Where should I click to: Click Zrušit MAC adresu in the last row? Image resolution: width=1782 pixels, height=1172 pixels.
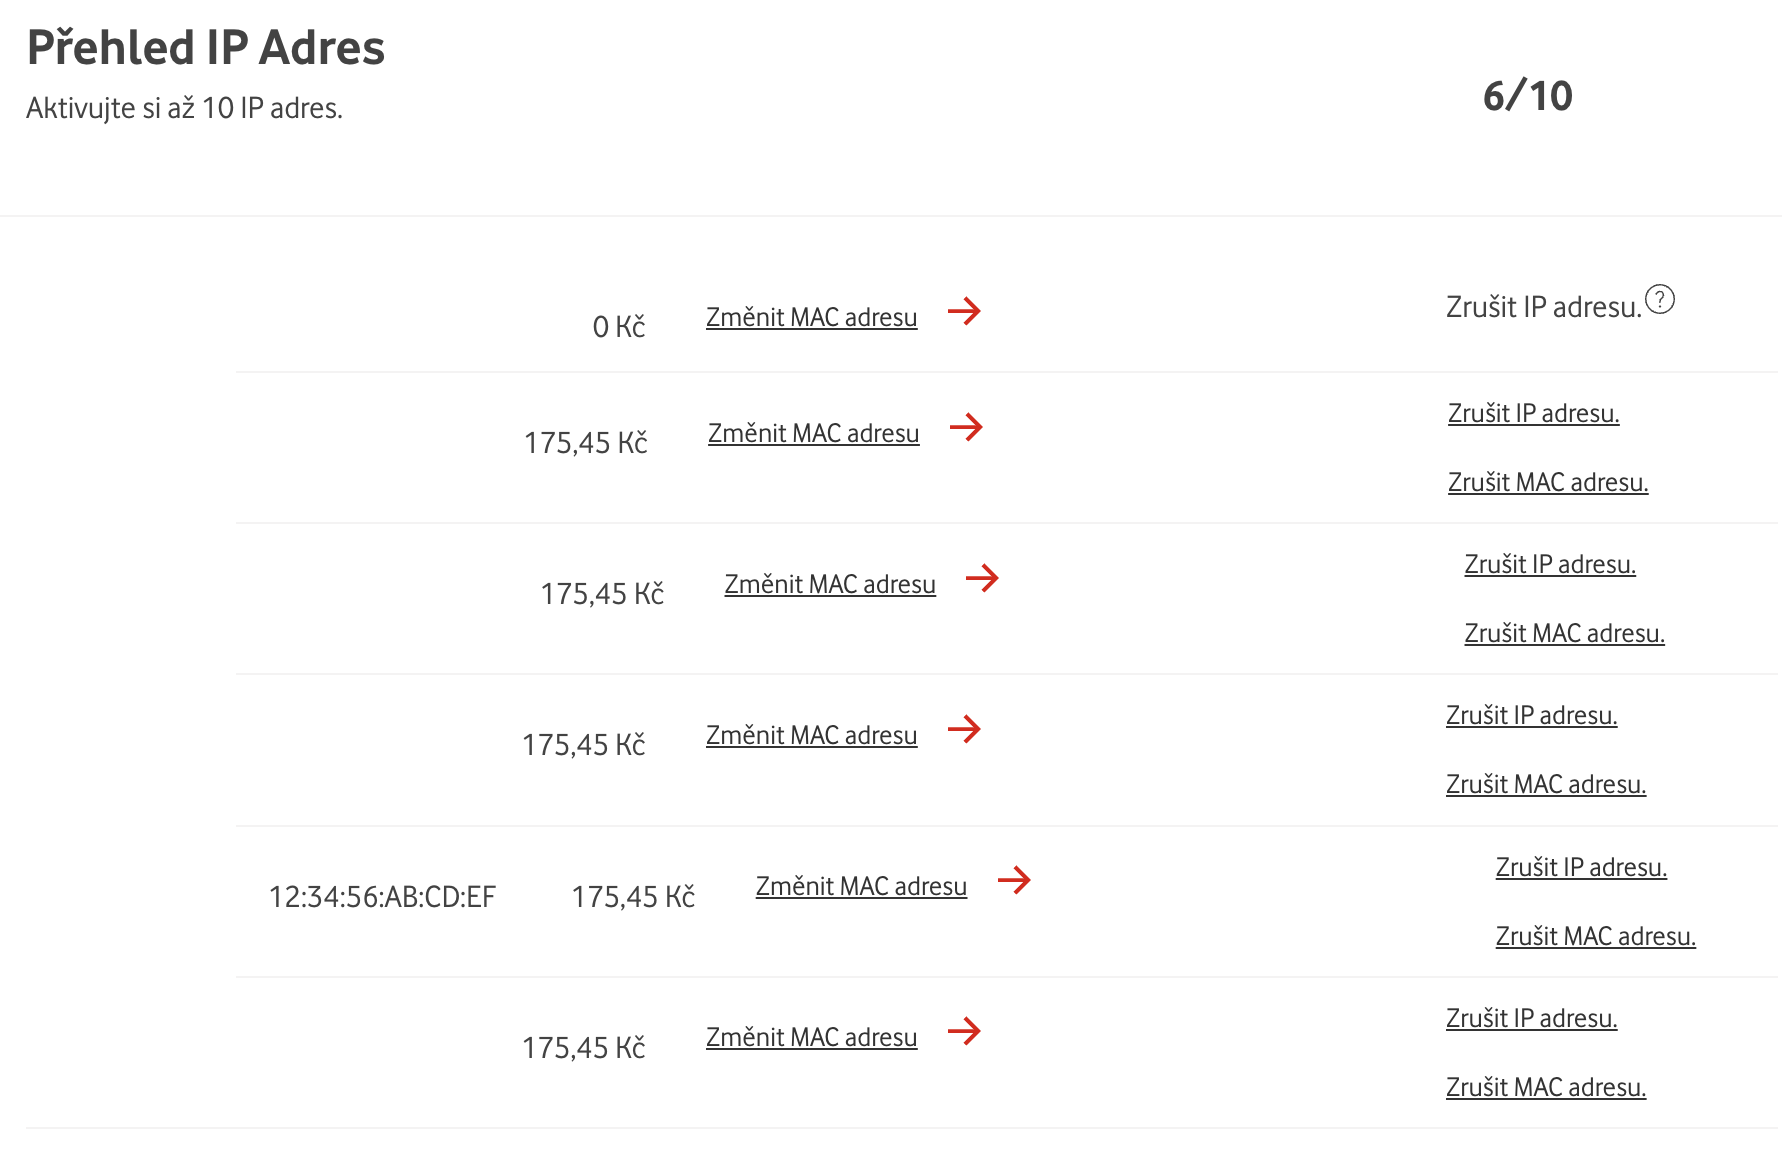pos(1545,1087)
